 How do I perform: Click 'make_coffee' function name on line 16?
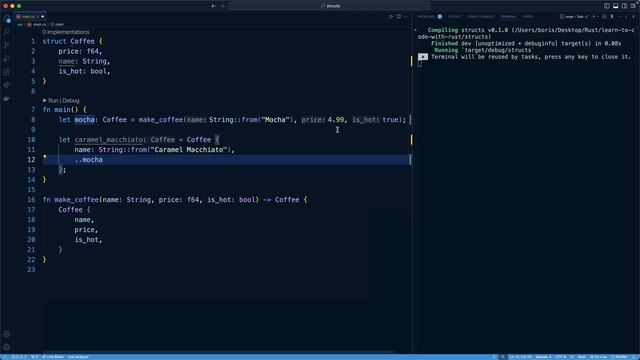click(x=76, y=200)
